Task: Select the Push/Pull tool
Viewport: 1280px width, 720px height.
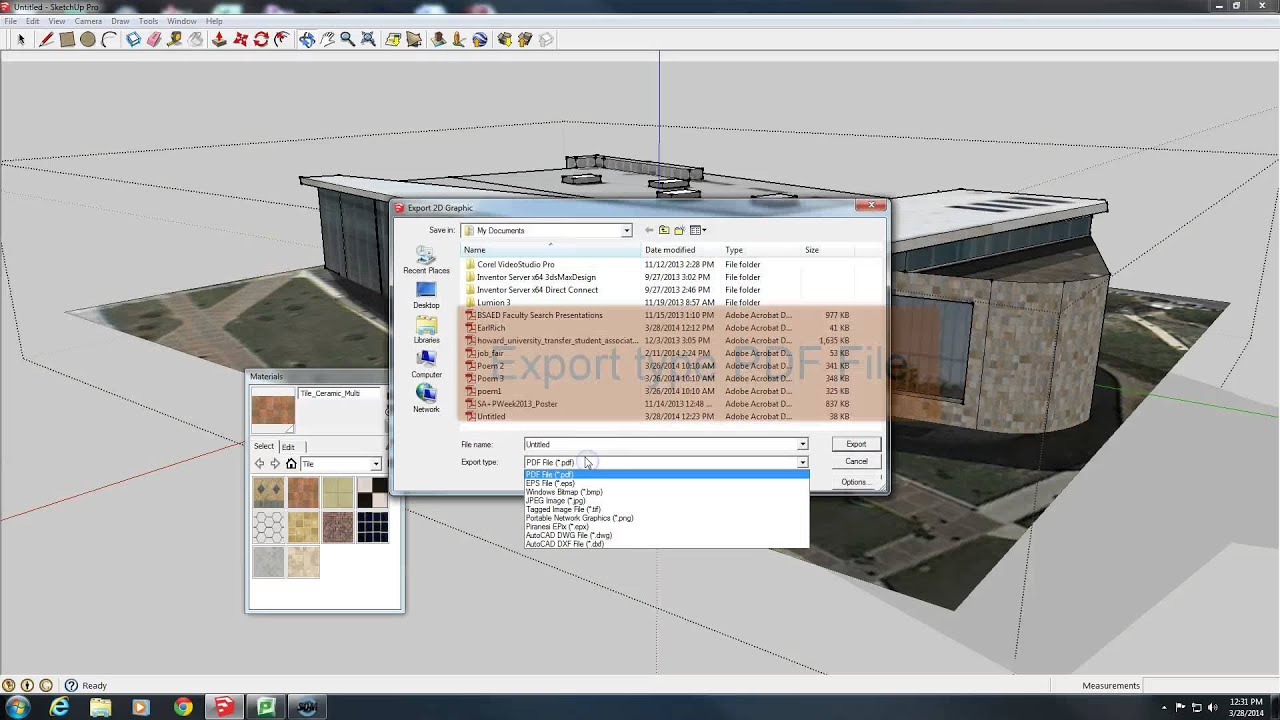Action: click(219, 39)
